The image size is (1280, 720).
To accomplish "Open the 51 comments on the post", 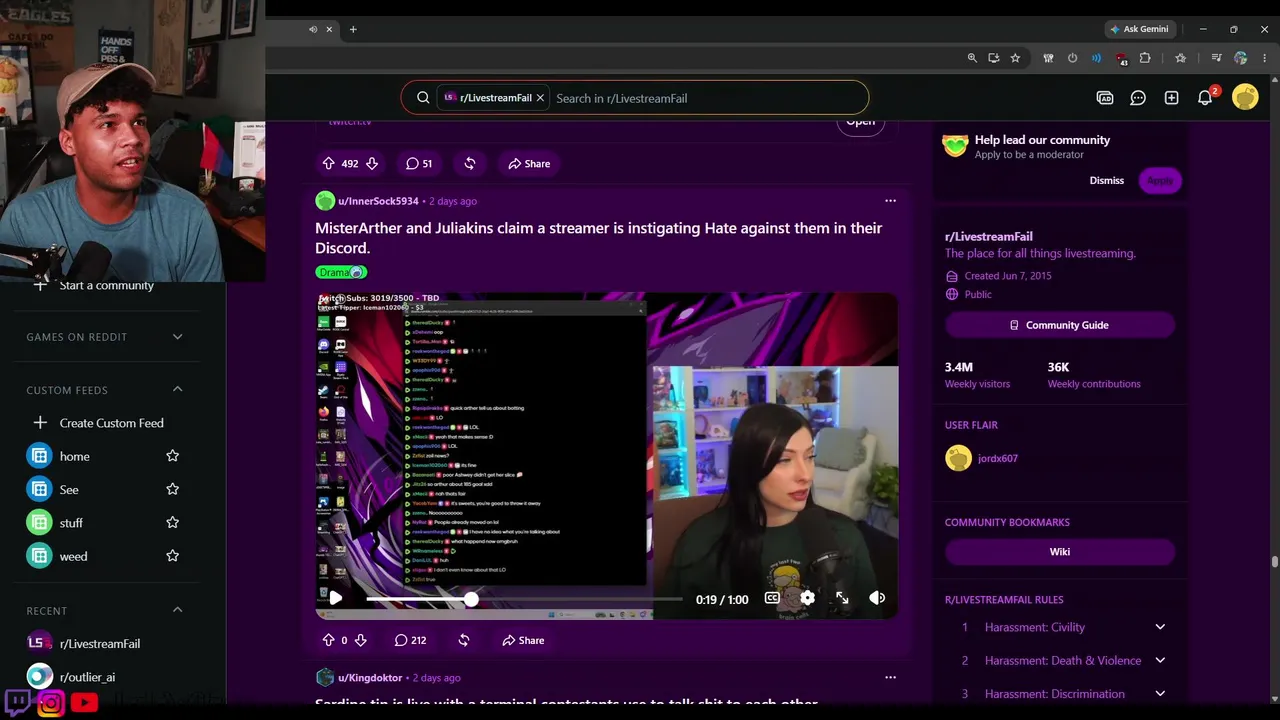I will pyautogui.click(x=419, y=163).
